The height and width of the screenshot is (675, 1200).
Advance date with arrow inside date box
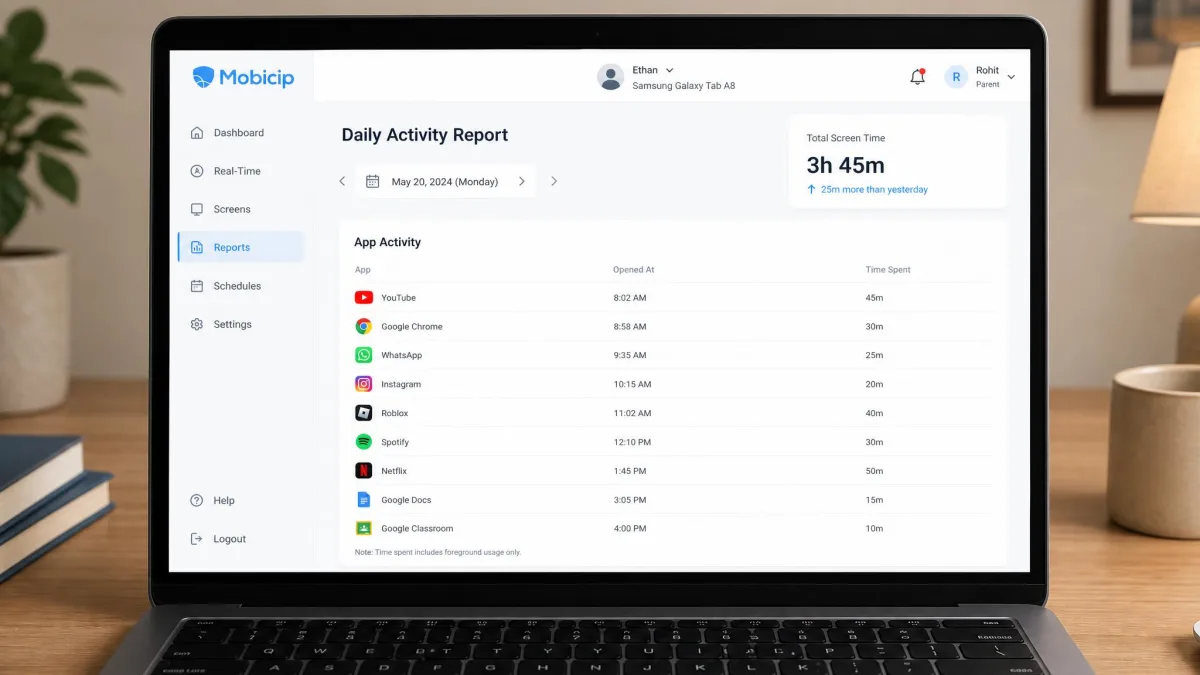pos(521,181)
